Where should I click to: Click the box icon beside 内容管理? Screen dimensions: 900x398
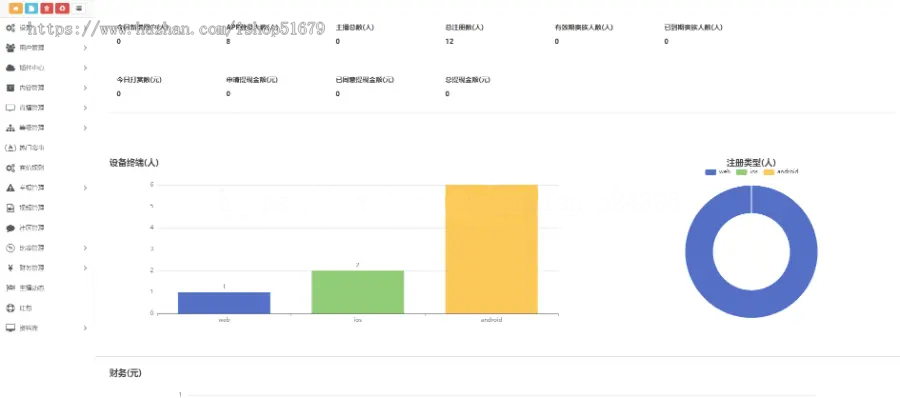(x=10, y=88)
